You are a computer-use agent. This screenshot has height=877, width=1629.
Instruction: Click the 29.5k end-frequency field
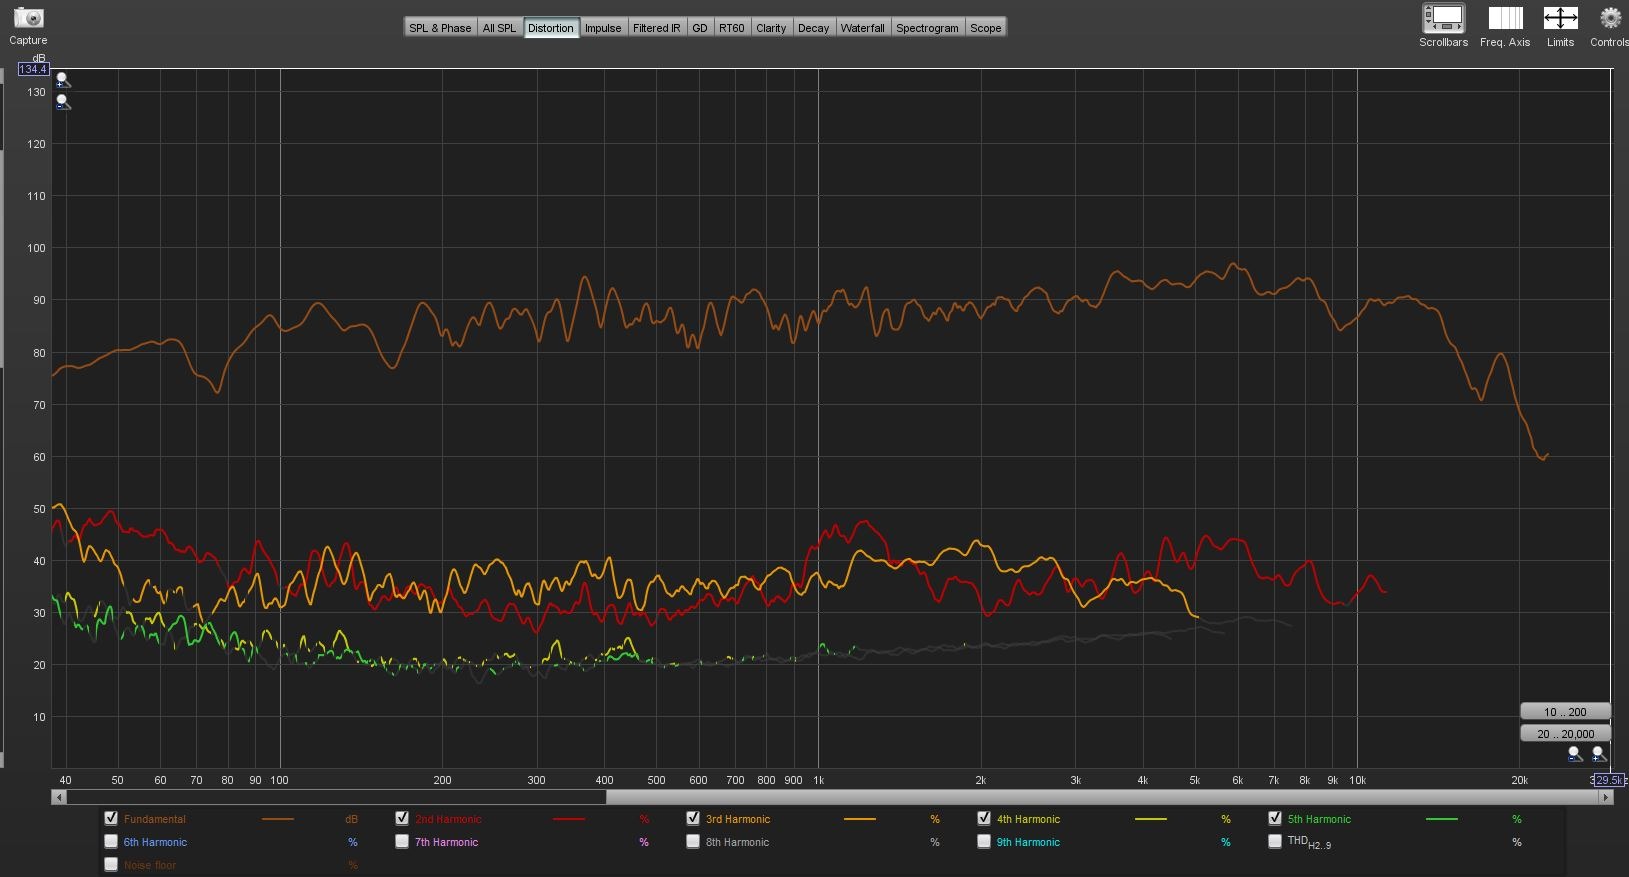click(x=1609, y=780)
